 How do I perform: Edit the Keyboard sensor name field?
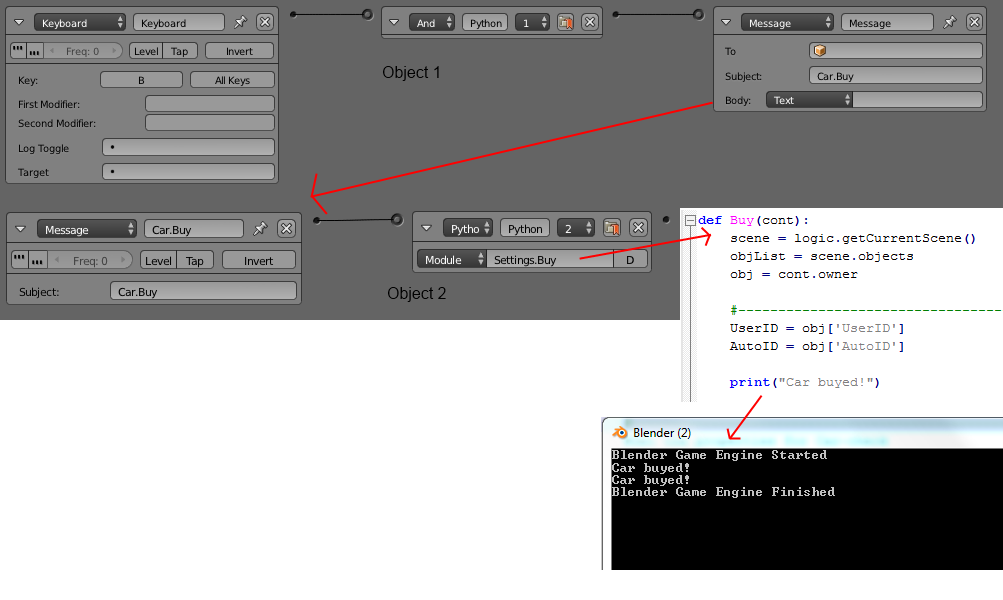tap(179, 23)
